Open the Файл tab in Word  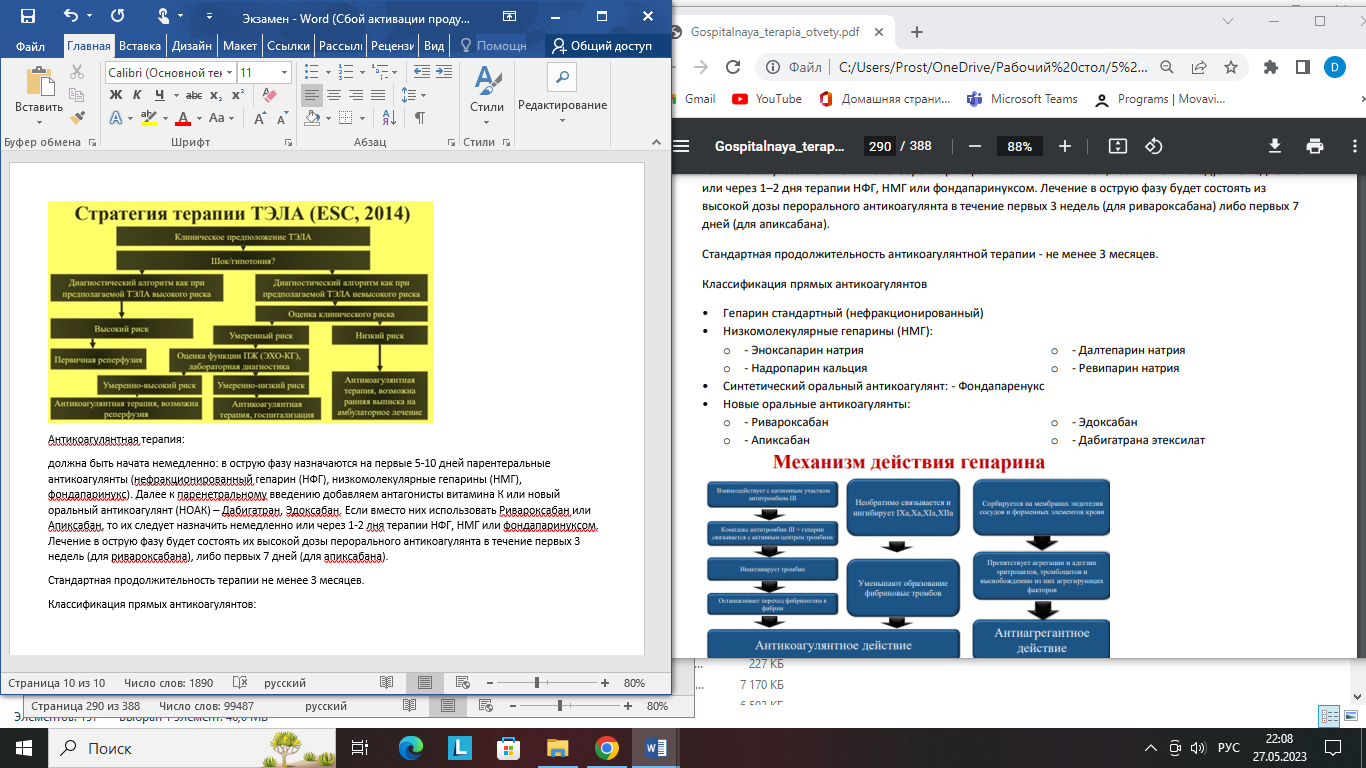click(30, 46)
